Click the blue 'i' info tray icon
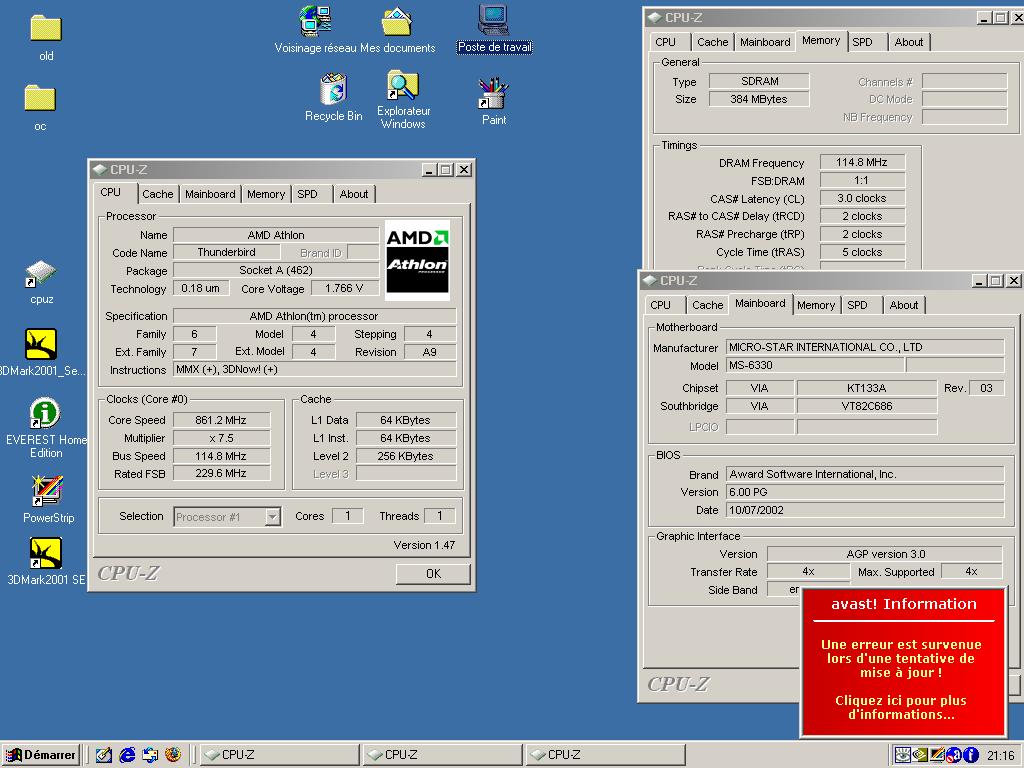Viewport: 1024px width, 768px height. [970, 755]
